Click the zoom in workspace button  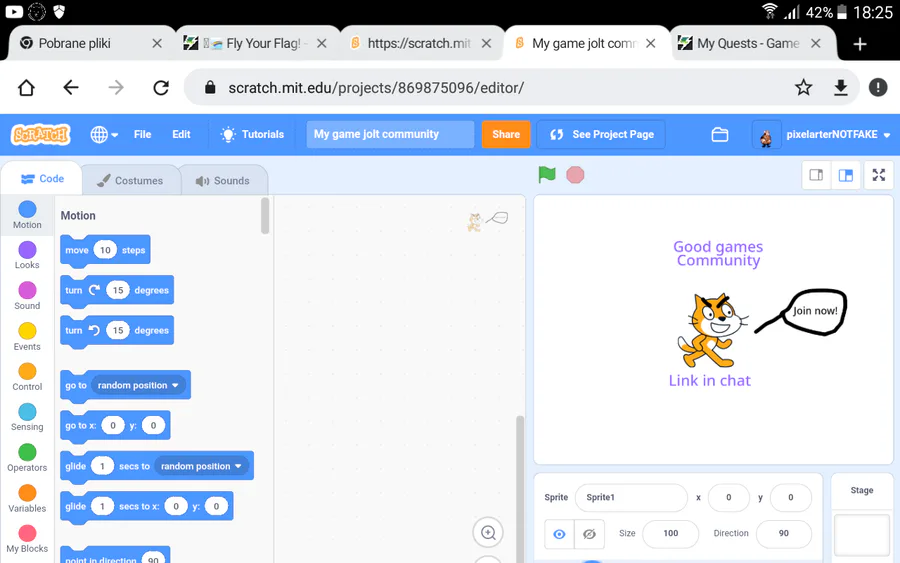pos(488,533)
